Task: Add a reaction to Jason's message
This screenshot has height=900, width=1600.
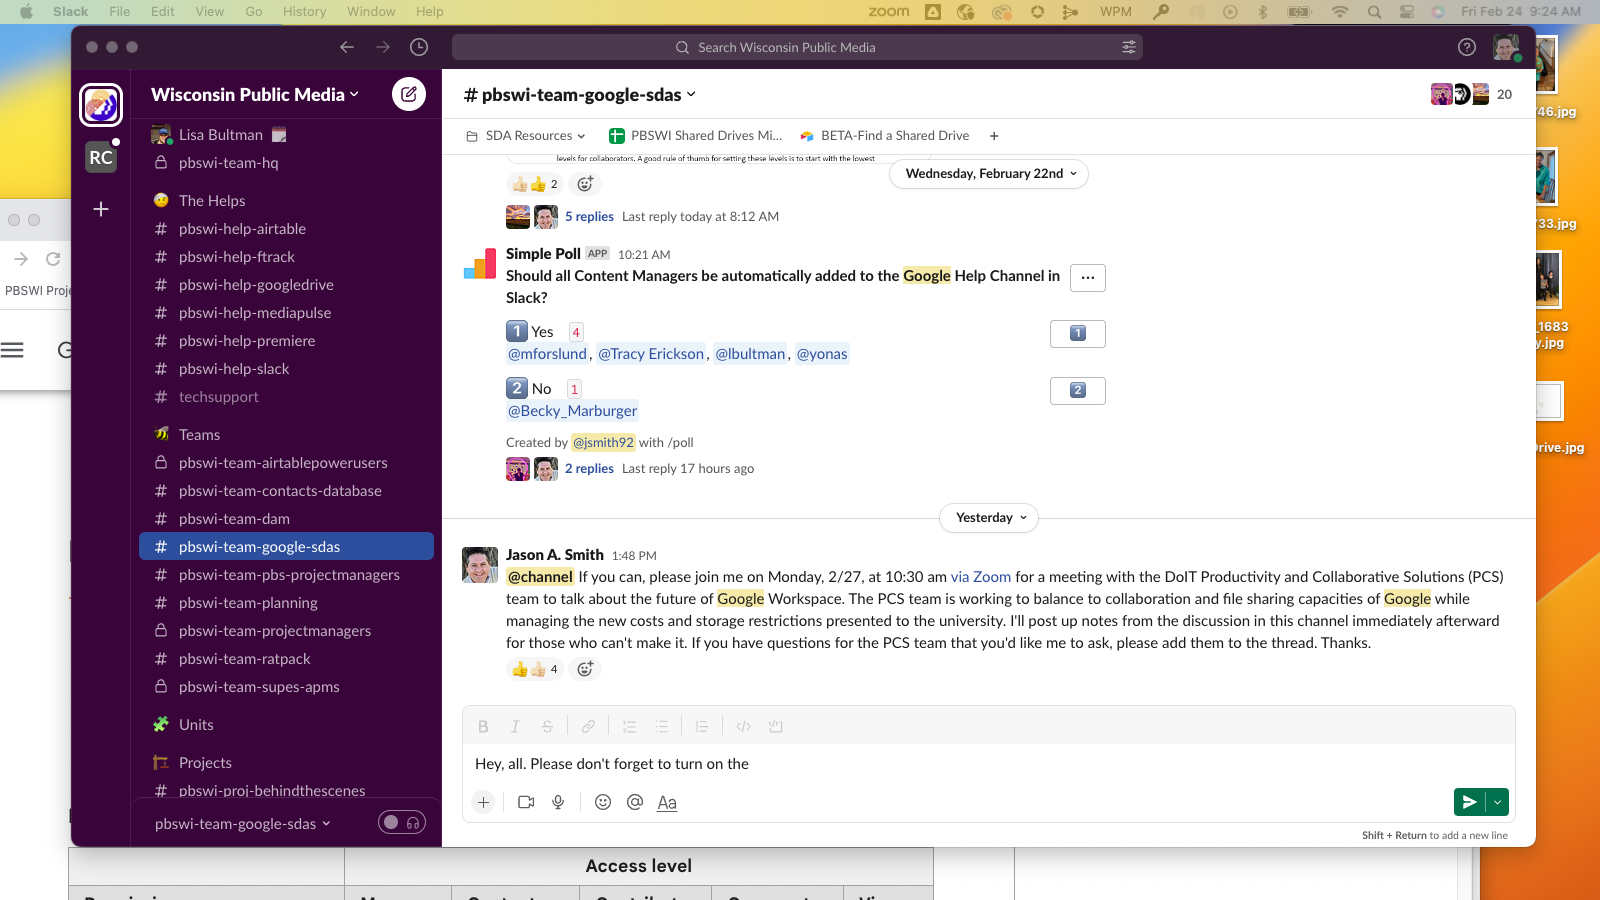Action: tap(585, 669)
